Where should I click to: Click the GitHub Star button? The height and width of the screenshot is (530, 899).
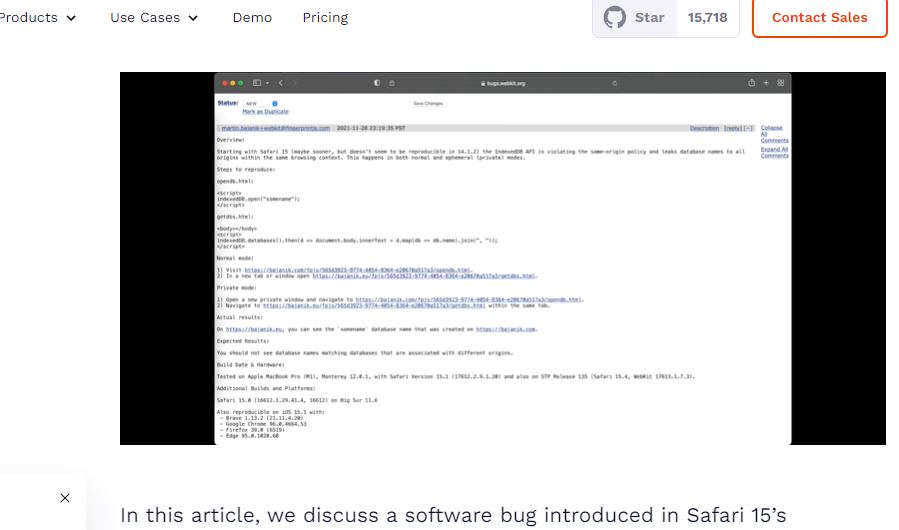635,18
